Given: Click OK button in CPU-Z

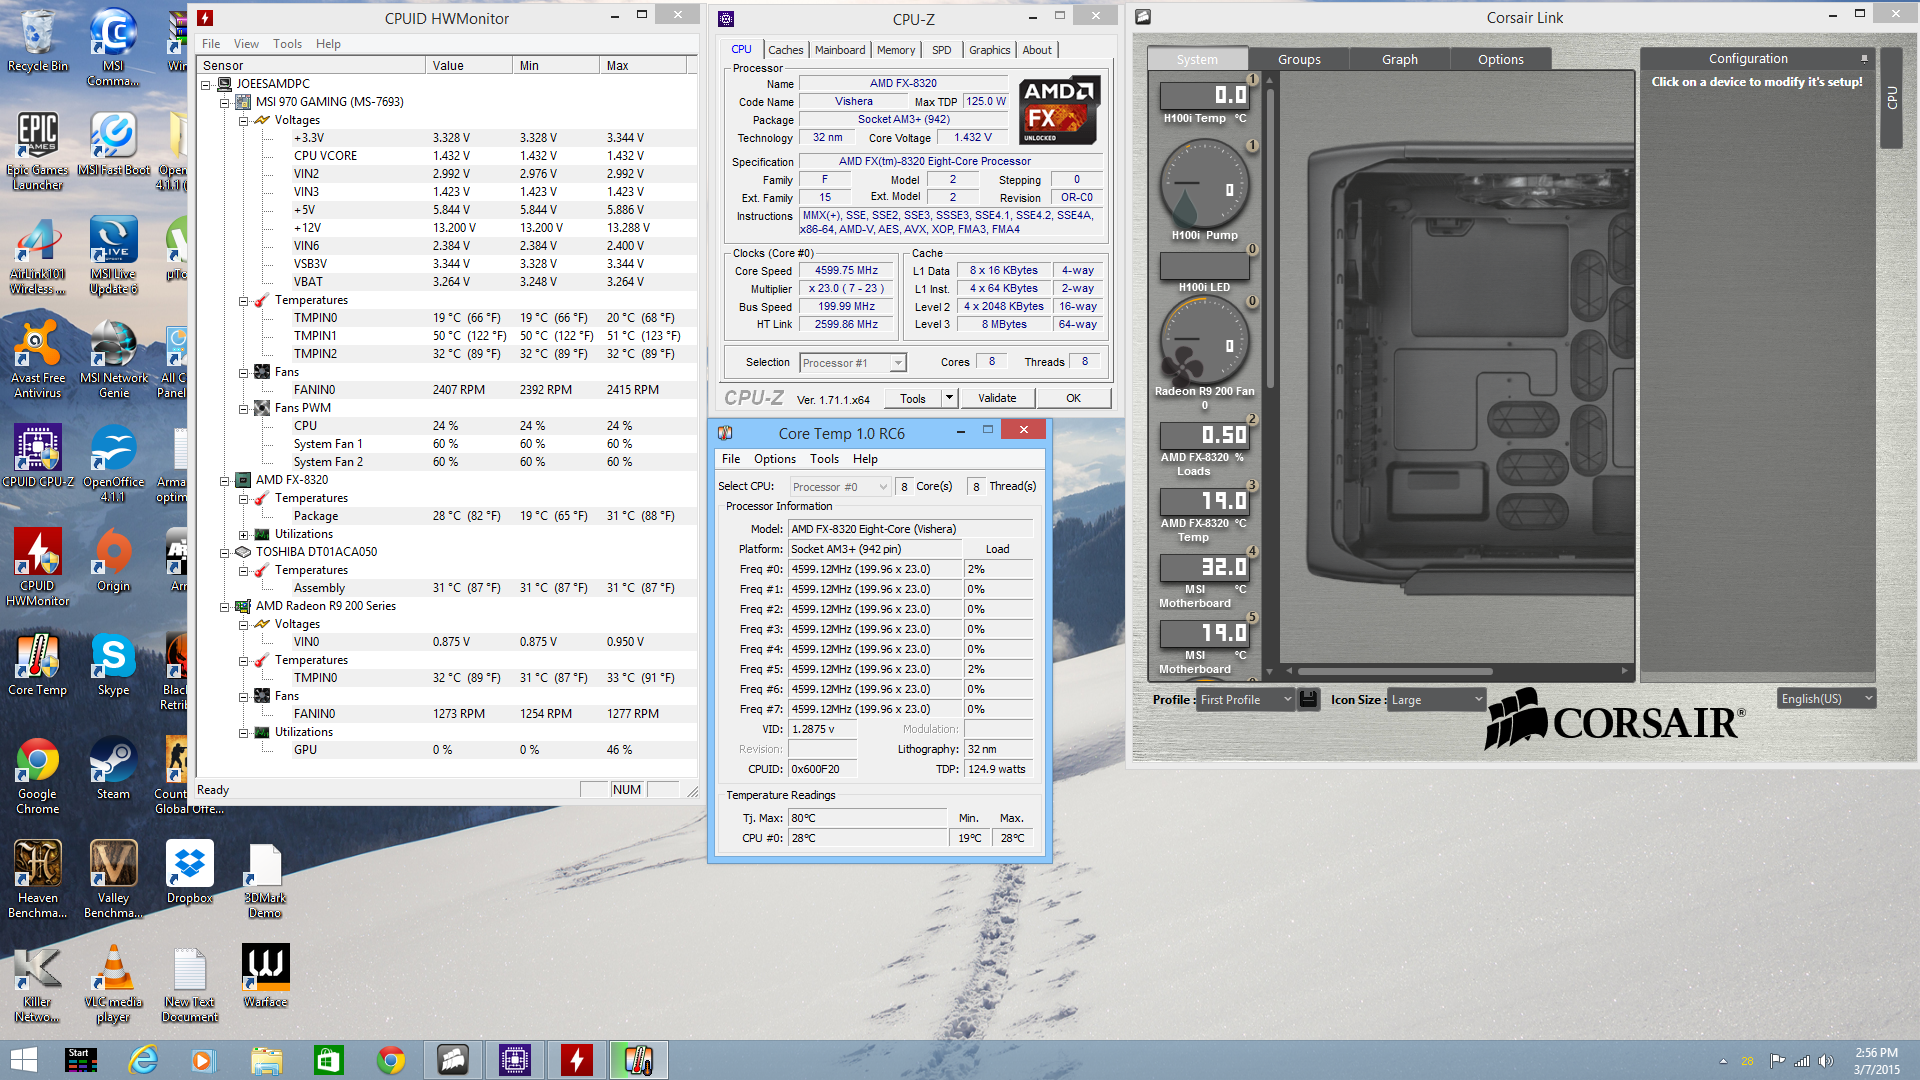Looking at the screenshot, I should coord(1073,398).
